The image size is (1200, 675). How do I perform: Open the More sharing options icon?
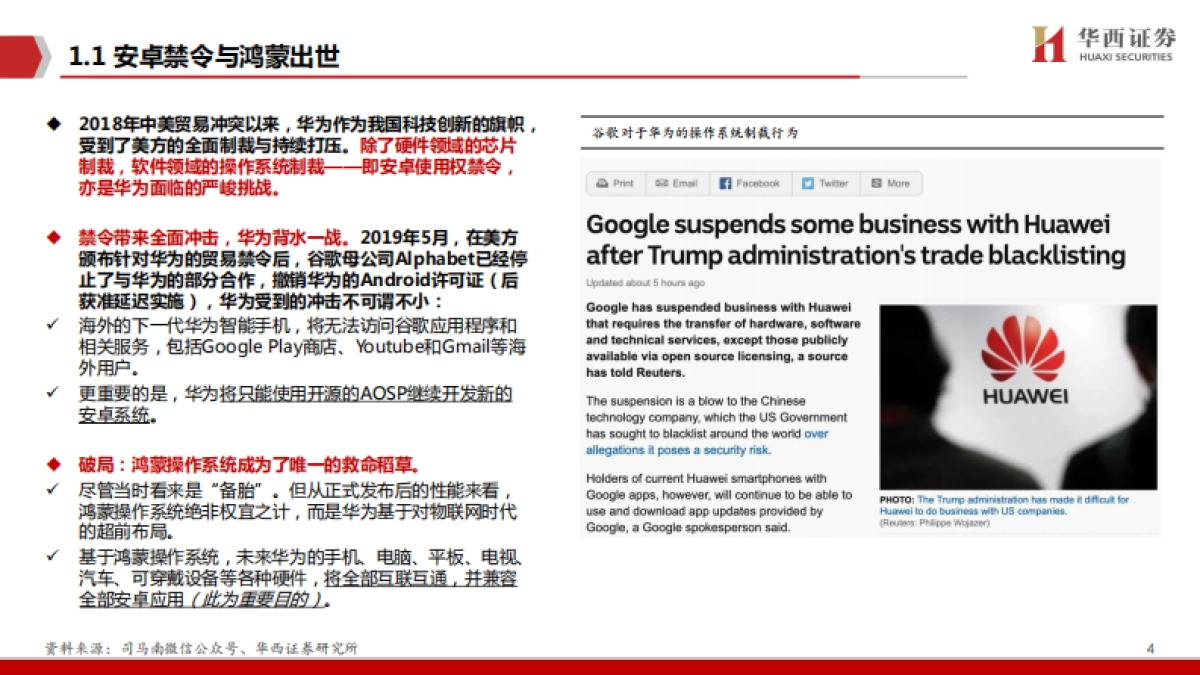tap(876, 183)
